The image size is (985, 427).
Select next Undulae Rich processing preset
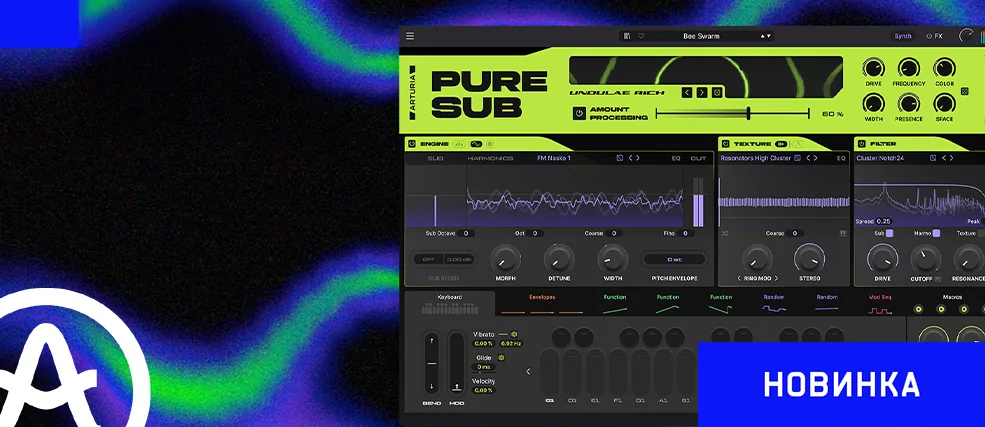pos(702,92)
